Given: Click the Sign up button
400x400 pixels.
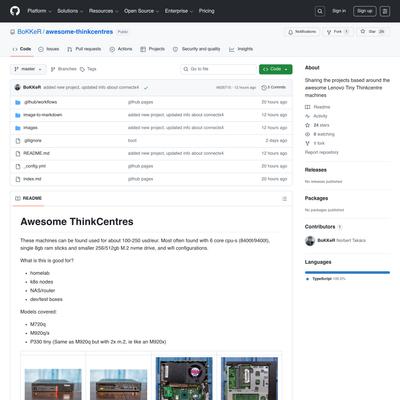Looking at the screenshot, I should pyautogui.click(x=365, y=11).
